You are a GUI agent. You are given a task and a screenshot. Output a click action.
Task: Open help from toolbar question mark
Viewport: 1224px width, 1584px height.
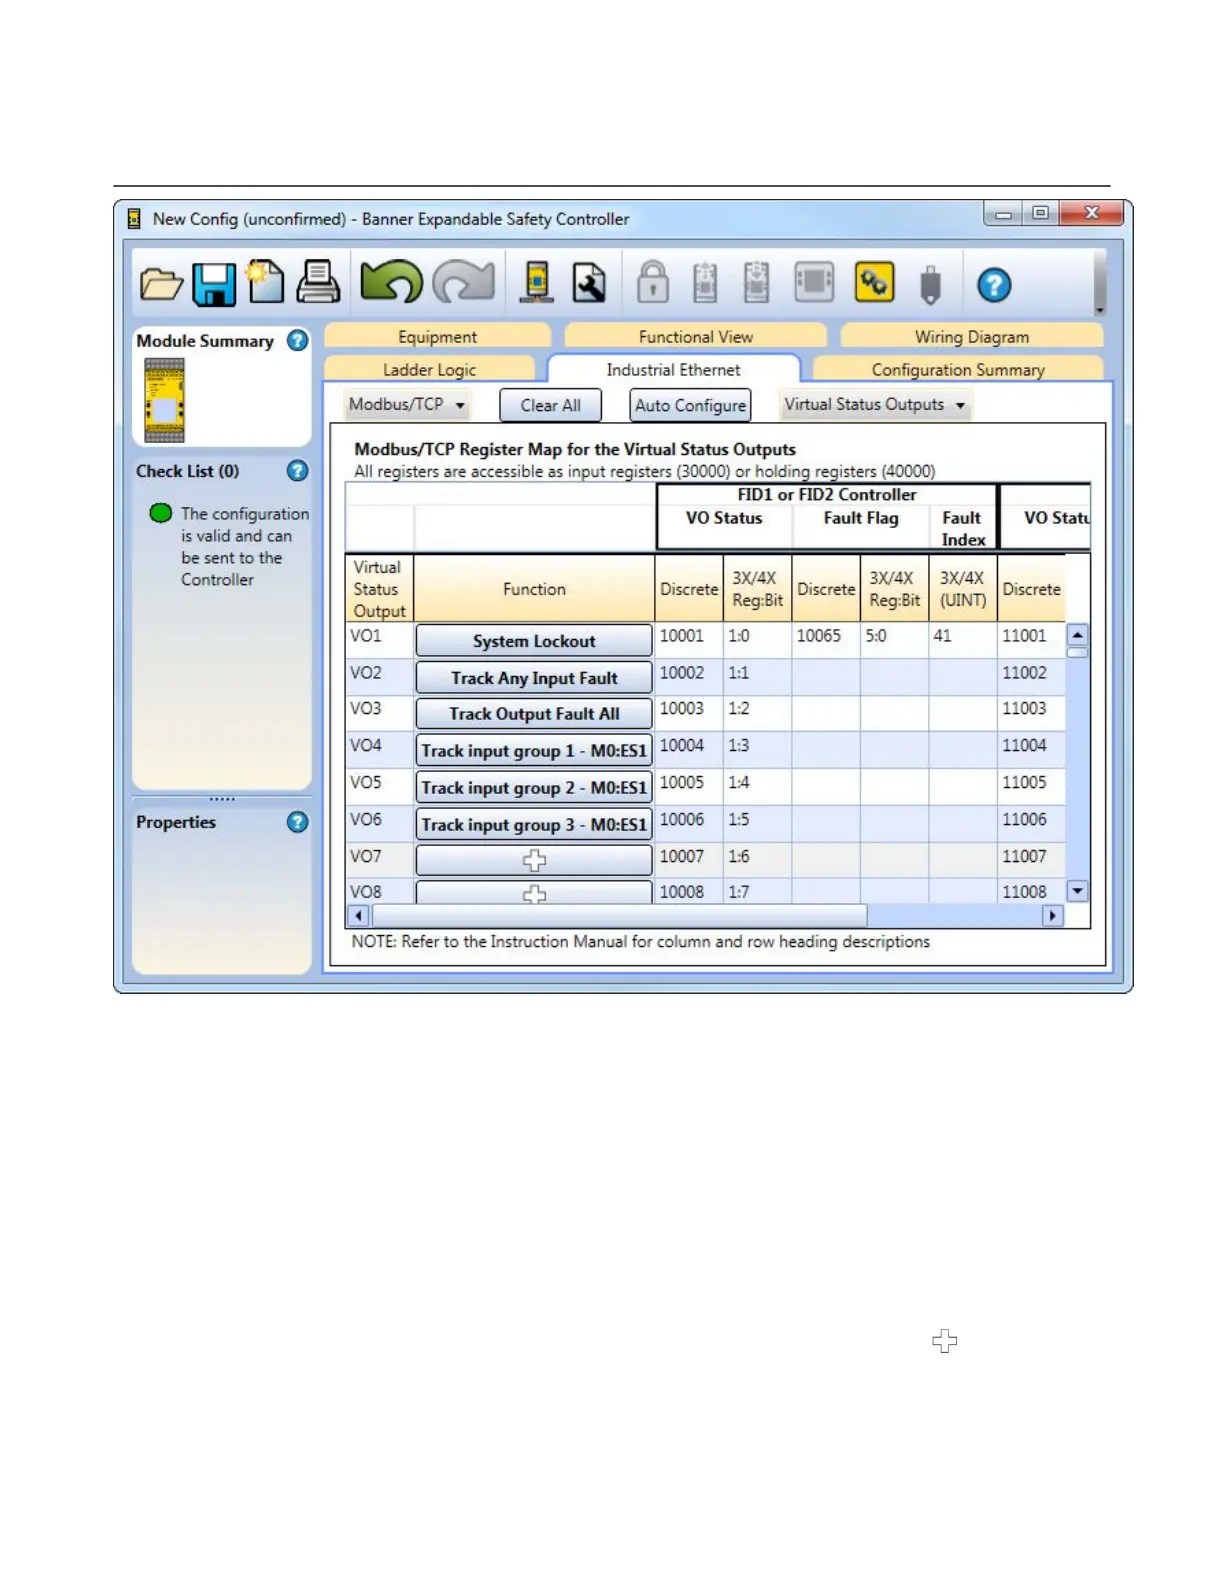pyautogui.click(x=994, y=285)
